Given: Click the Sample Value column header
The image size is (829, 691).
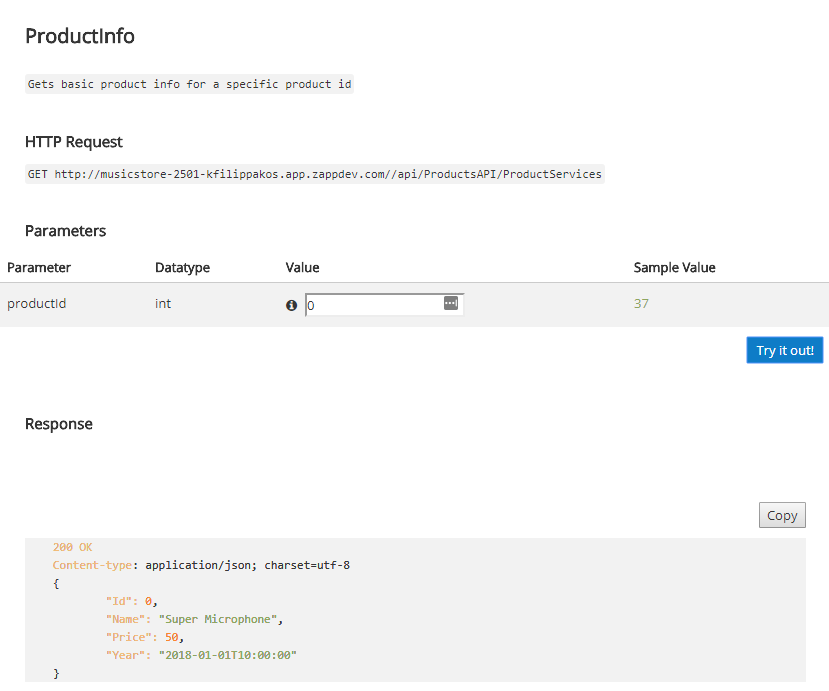Looking at the screenshot, I should (674, 268).
